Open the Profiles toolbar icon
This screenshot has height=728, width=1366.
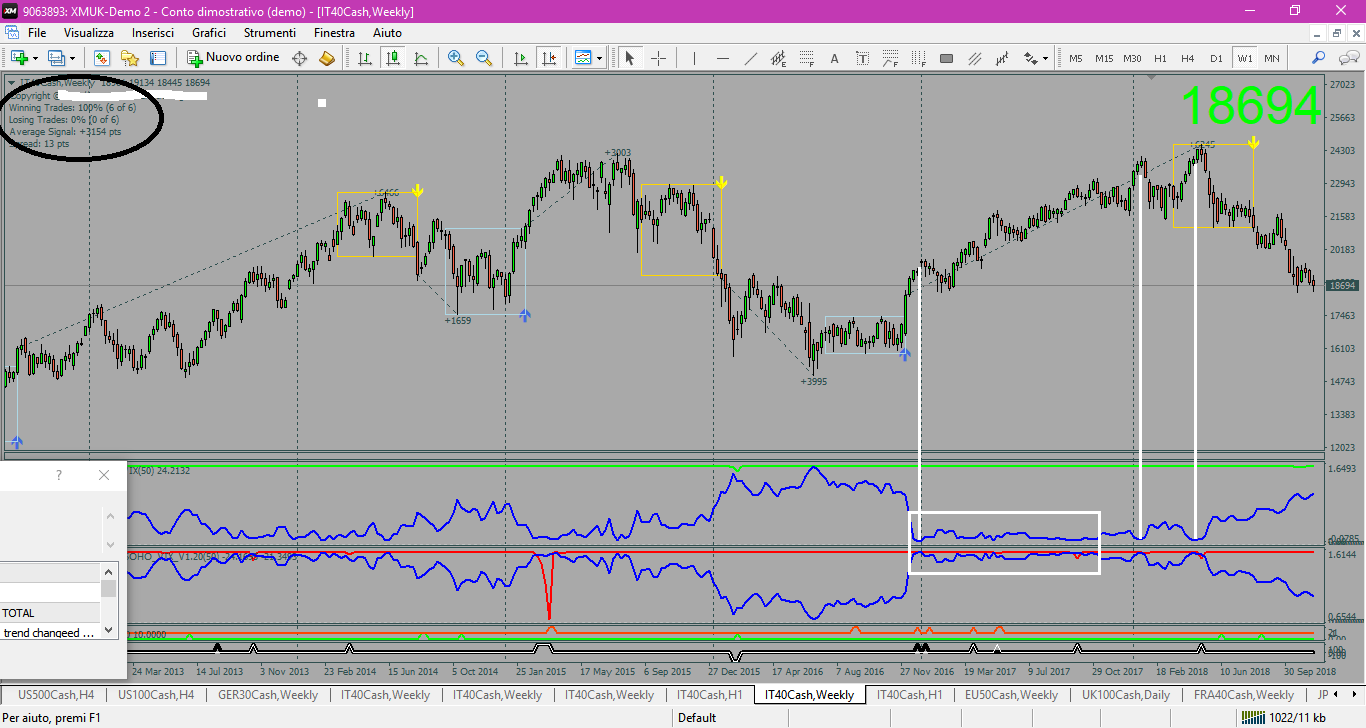[x=56, y=58]
